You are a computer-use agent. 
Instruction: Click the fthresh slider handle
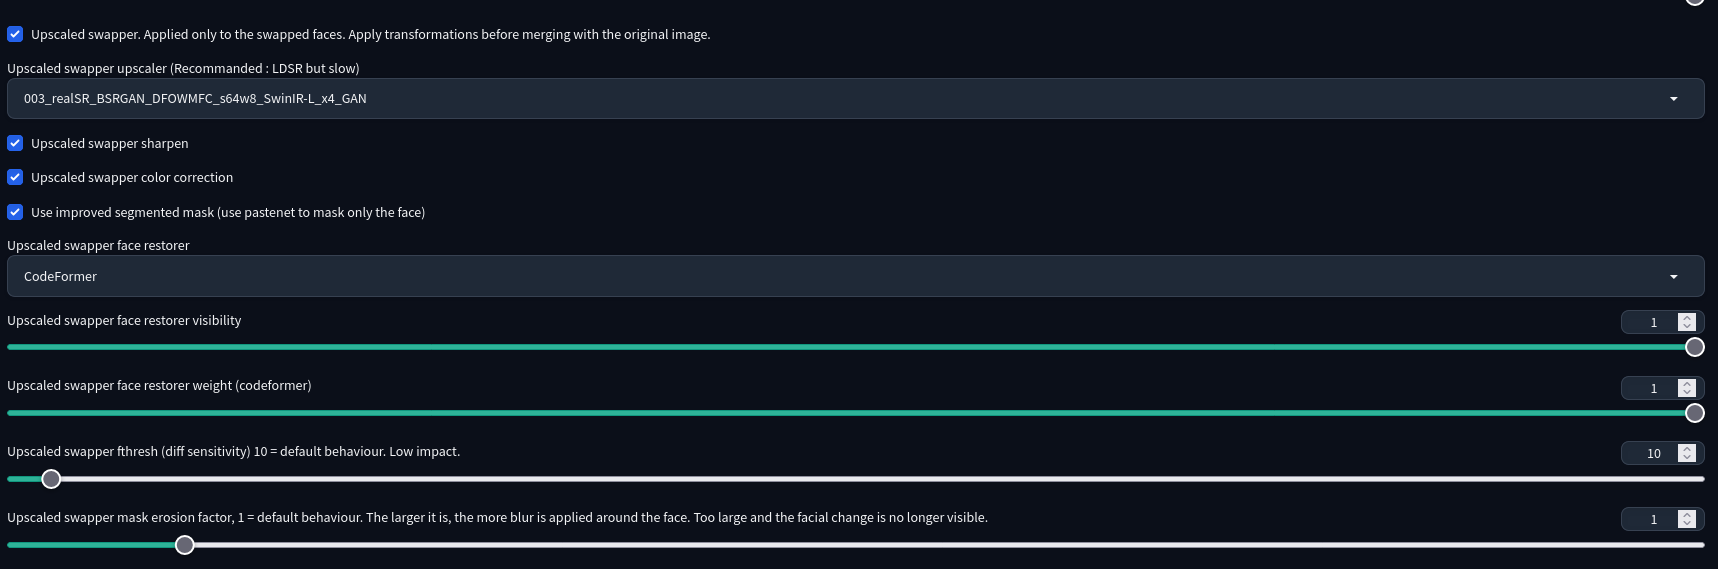(x=51, y=479)
